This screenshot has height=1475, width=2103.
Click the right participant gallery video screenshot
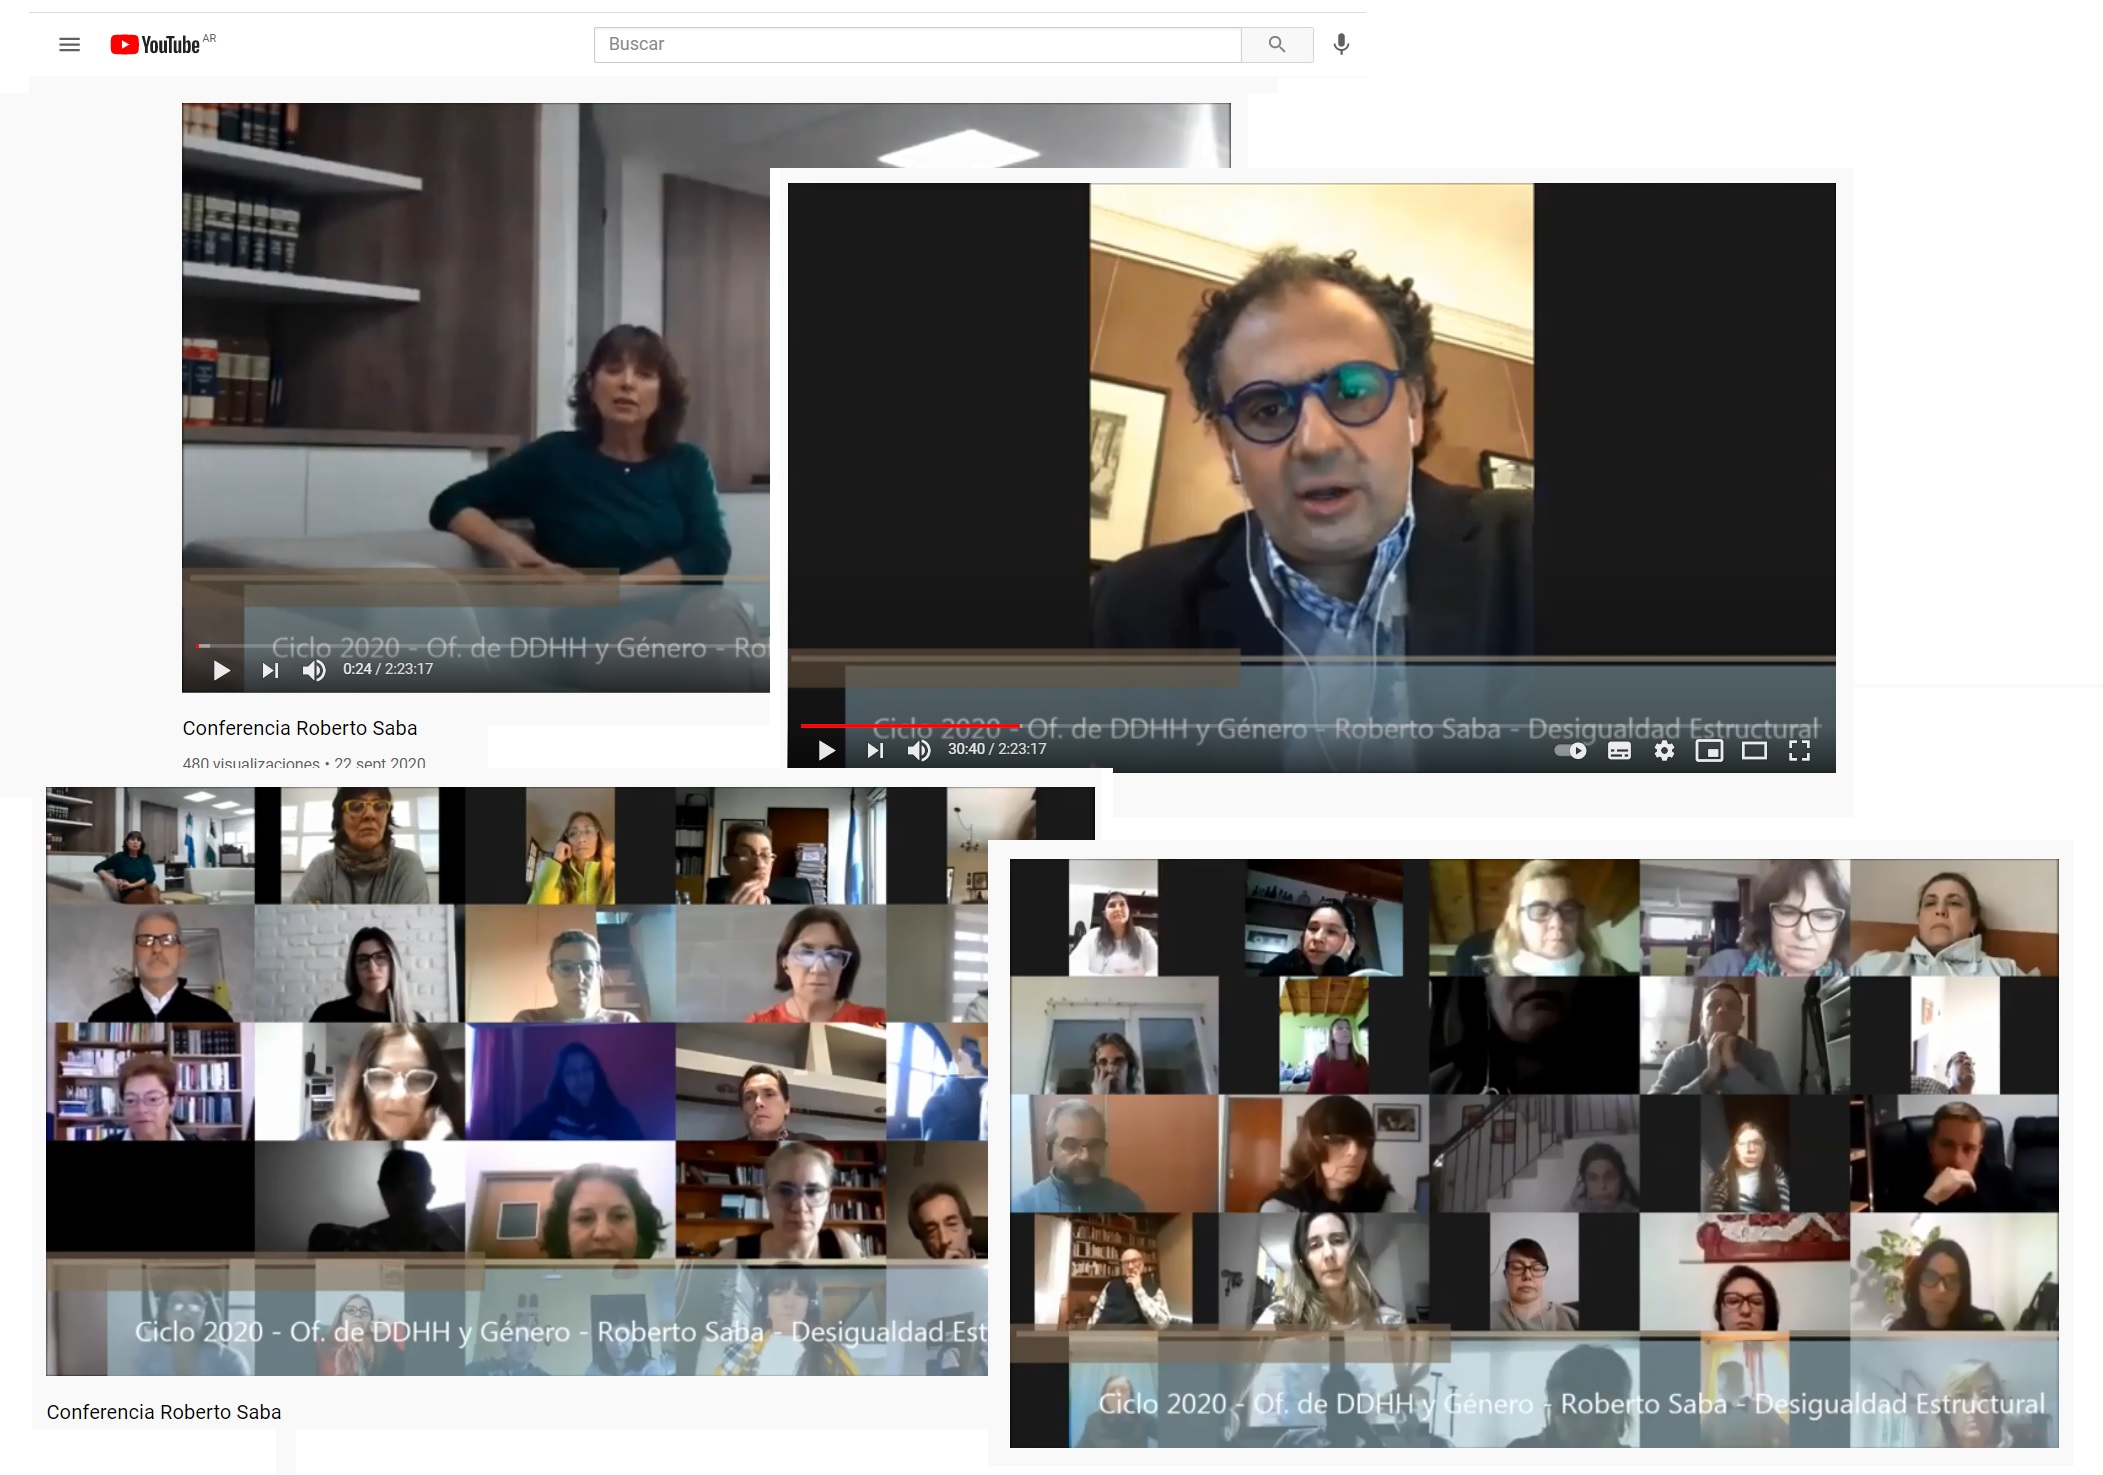pyautogui.click(x=1534, y=1153)
